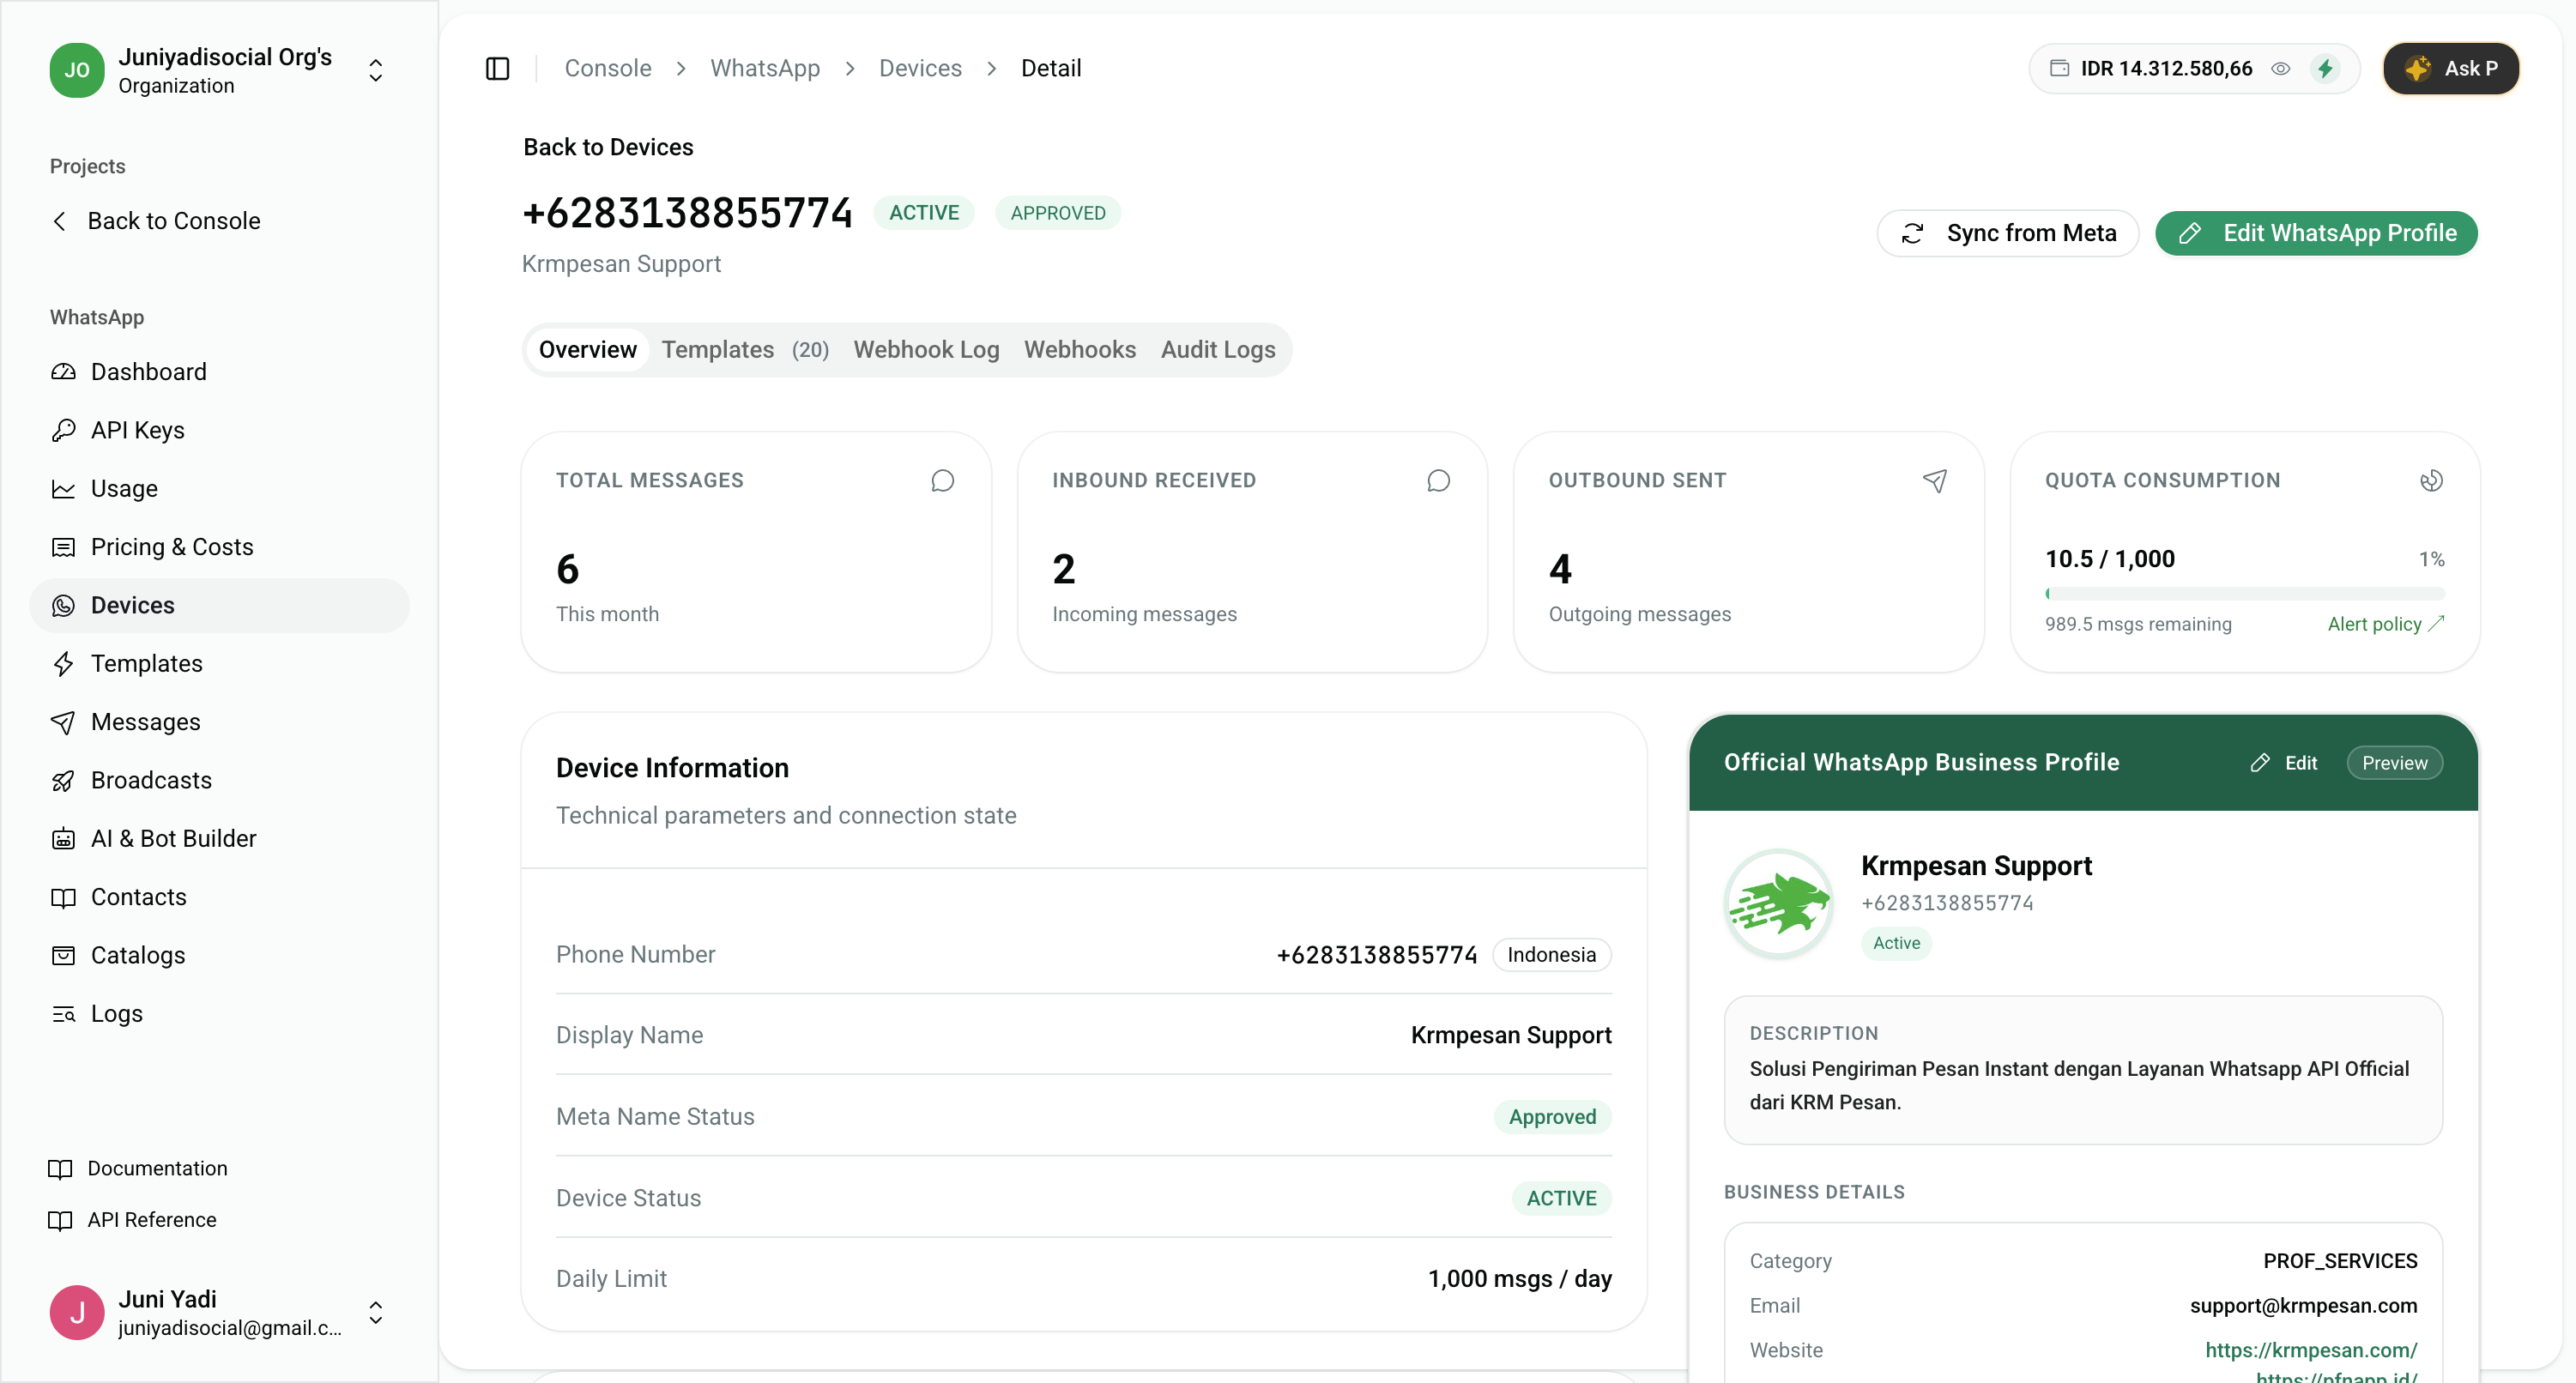Open Pricing & Costs page
Screen dimensions: 2576x1383
click(219, 546)
